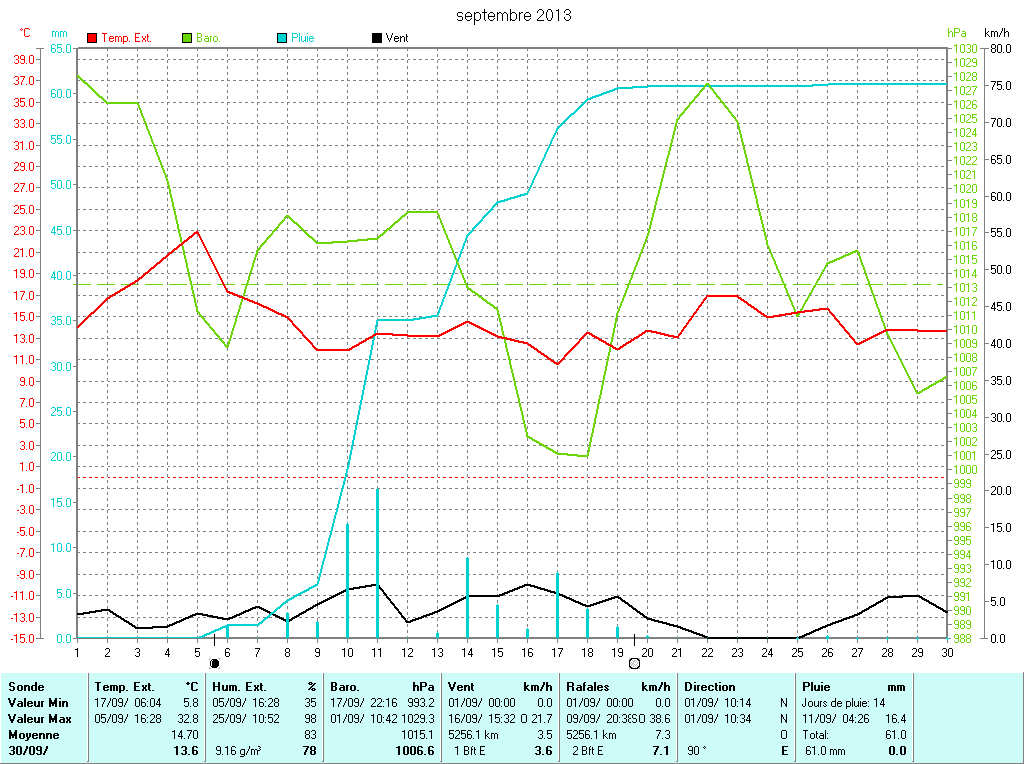Click the green Baro. legend swatch
This screenshot has width=1024, height=764.
[x=187, y=38]
